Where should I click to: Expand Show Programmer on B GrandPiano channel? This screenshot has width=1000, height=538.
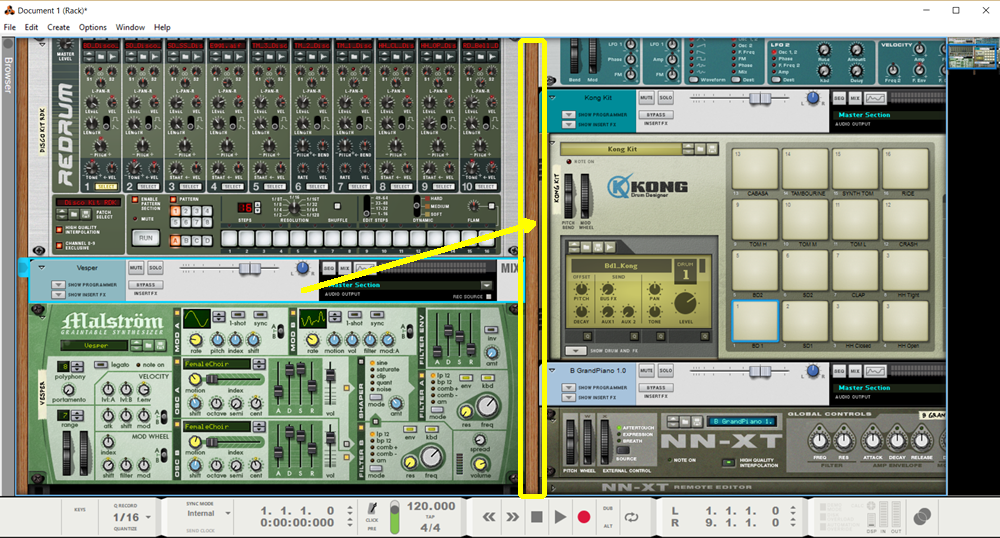tap(568, 388)
